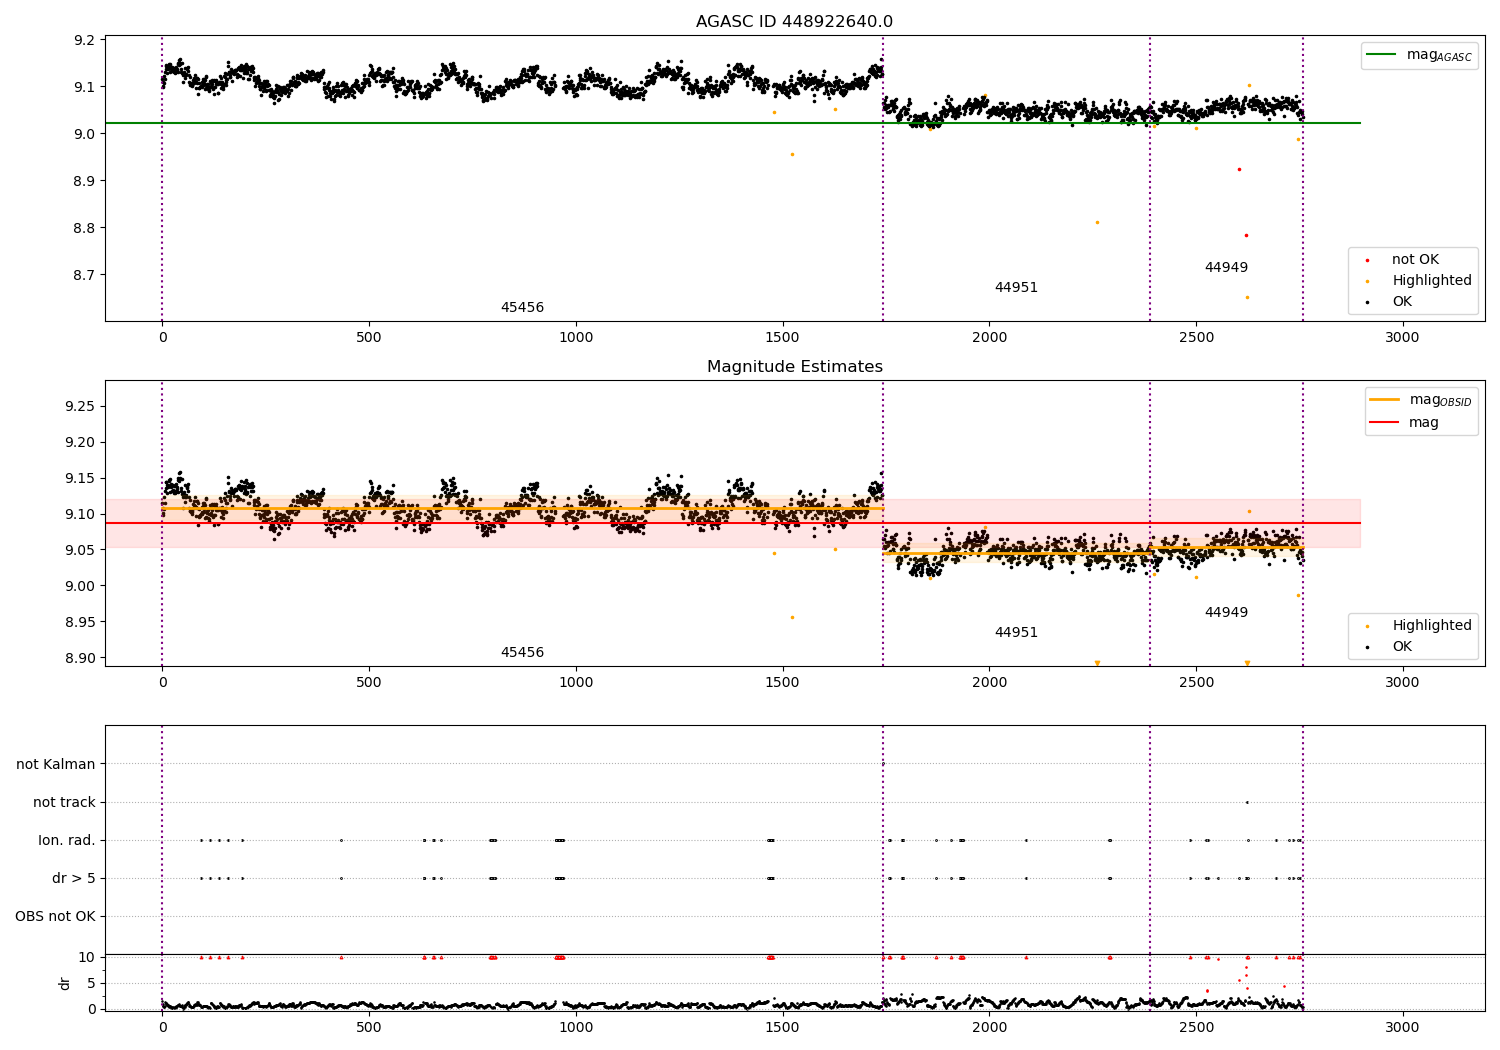Viewport: 1500px width, 1050px height.
Task: Click the green line sample in the top legend
Action: tap(1383, 55)
